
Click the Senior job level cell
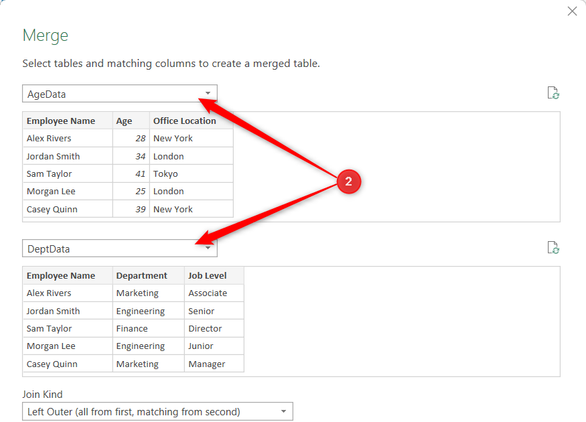point(214,311)
